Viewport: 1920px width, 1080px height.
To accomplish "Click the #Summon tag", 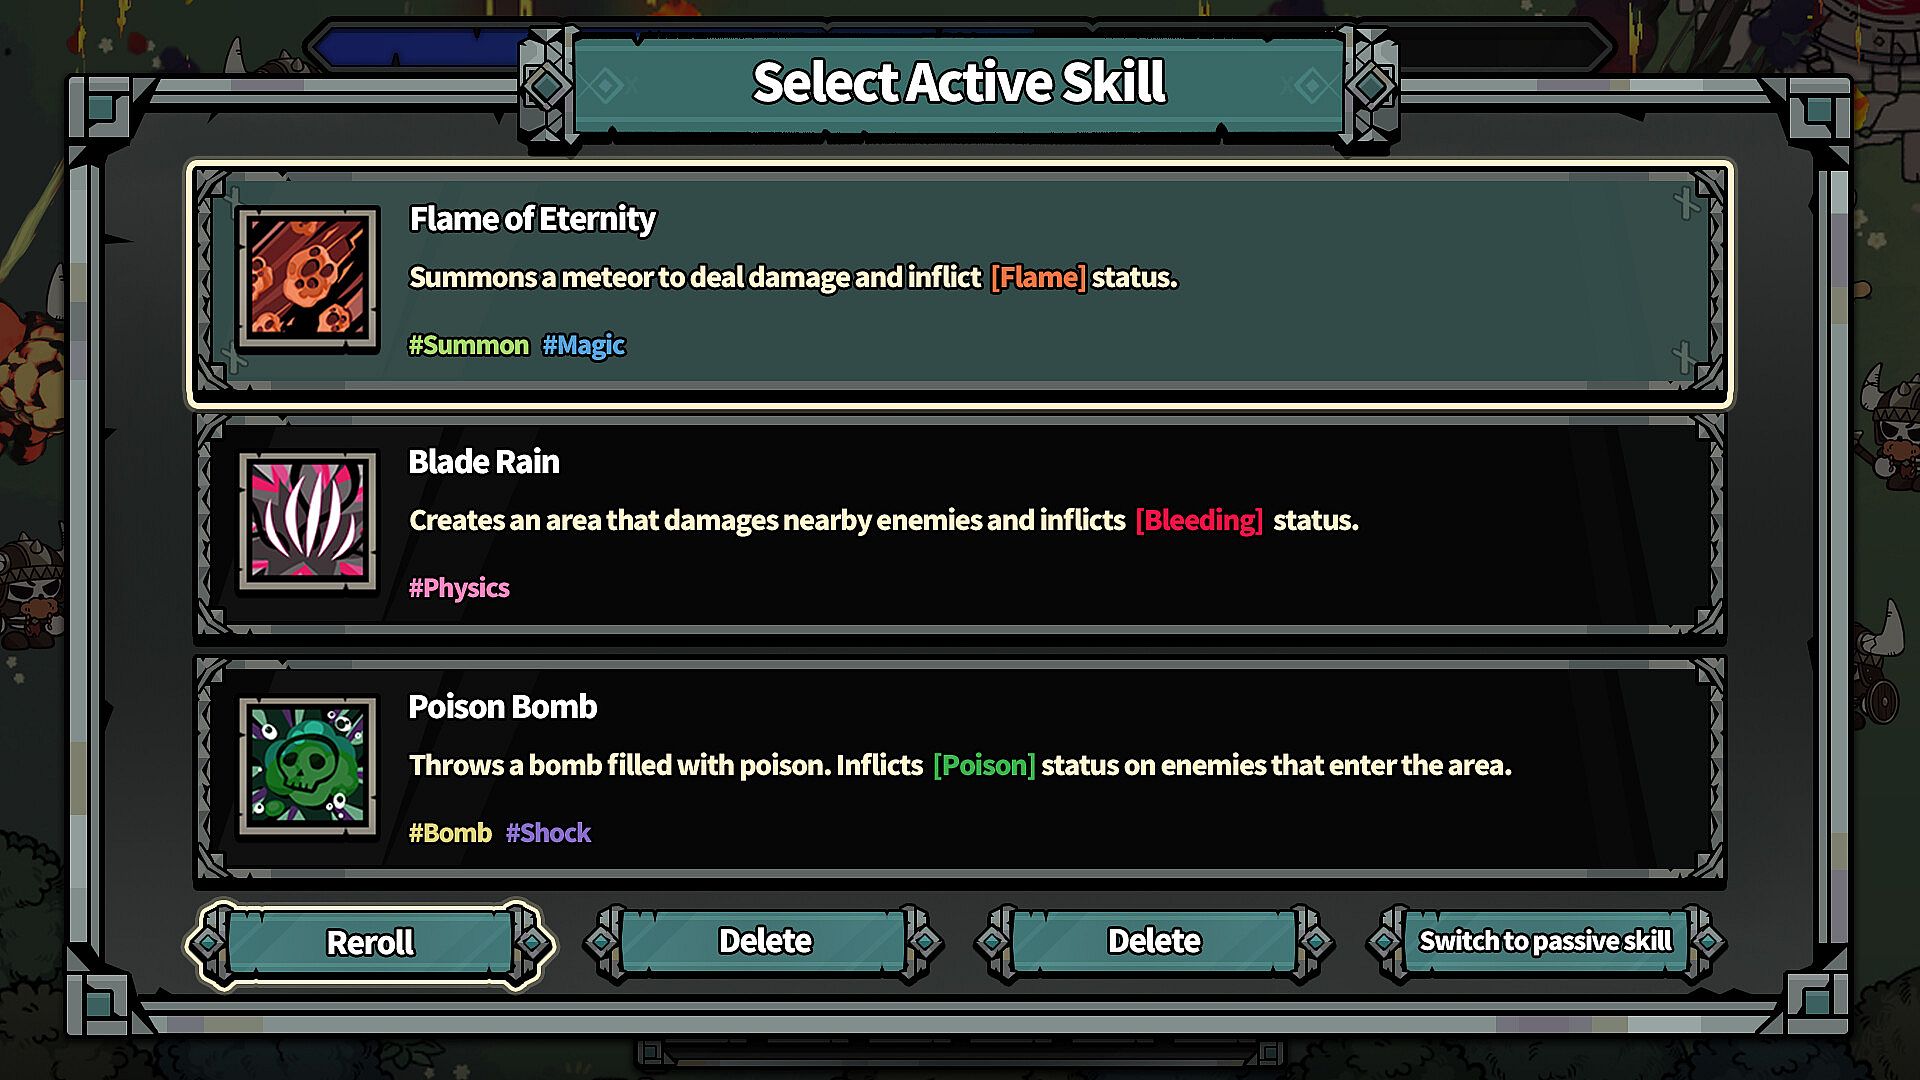I will click(468, 345).
